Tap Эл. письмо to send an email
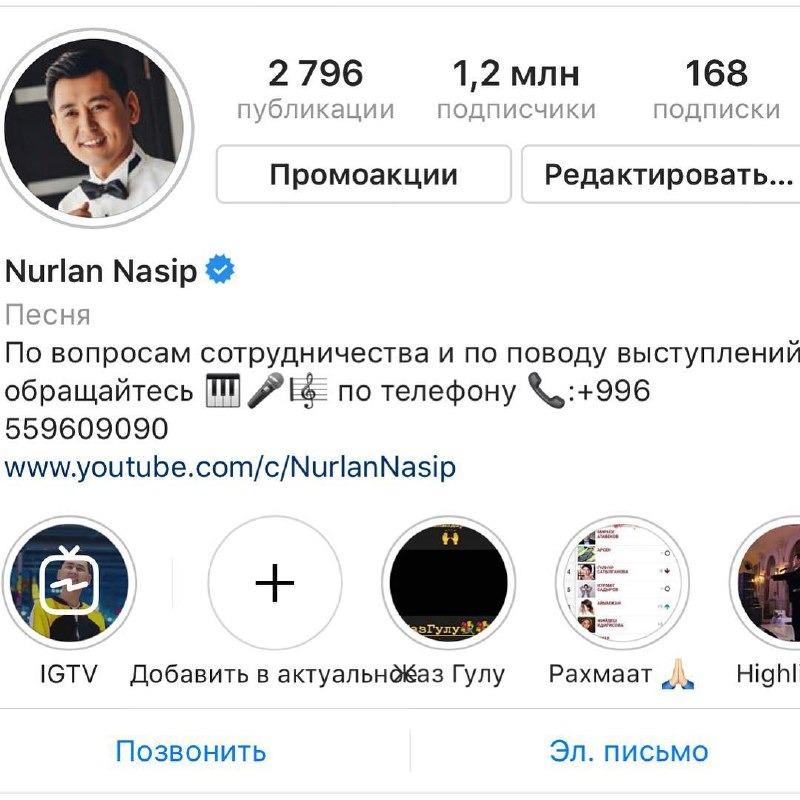This screenshot has height=800, width=800. [x=629, y=751]
